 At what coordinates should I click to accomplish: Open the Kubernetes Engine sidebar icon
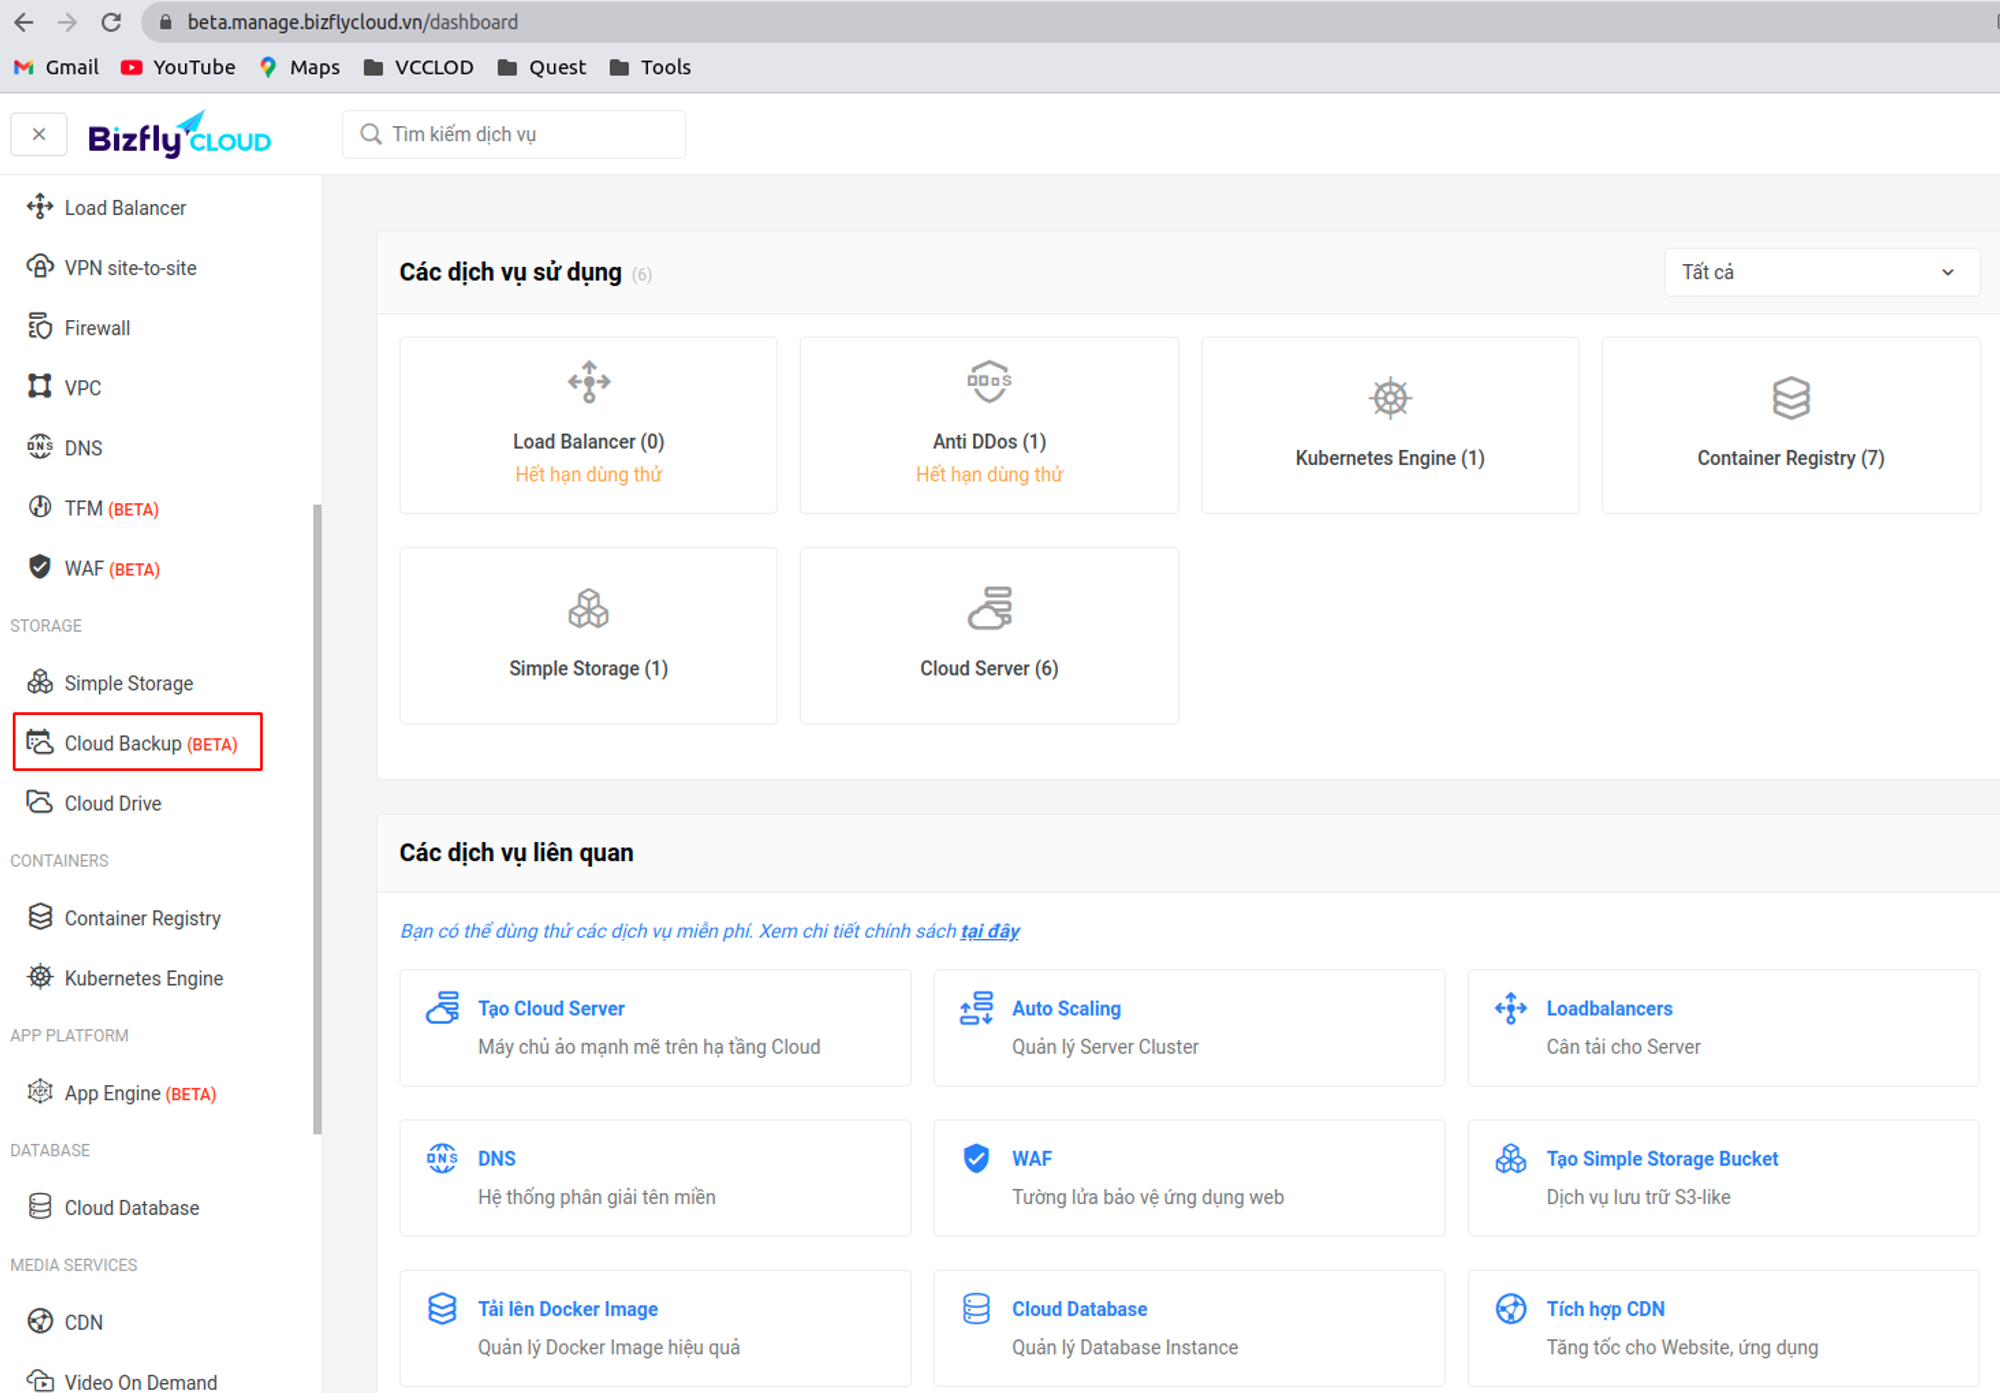(x=40, y=977)
